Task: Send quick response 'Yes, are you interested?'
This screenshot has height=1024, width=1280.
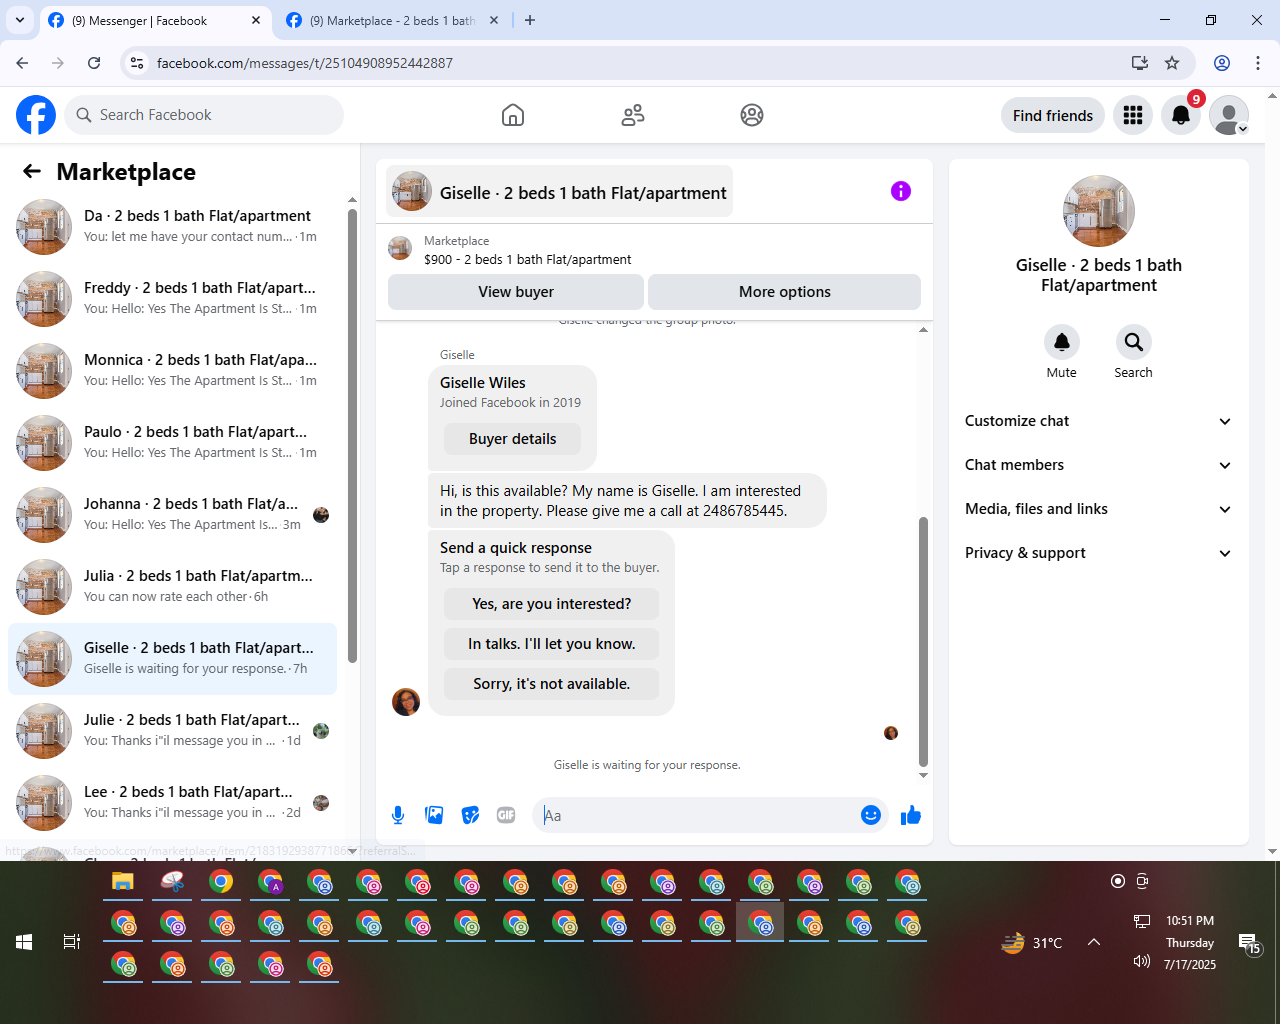Action: tap(552, 604)
